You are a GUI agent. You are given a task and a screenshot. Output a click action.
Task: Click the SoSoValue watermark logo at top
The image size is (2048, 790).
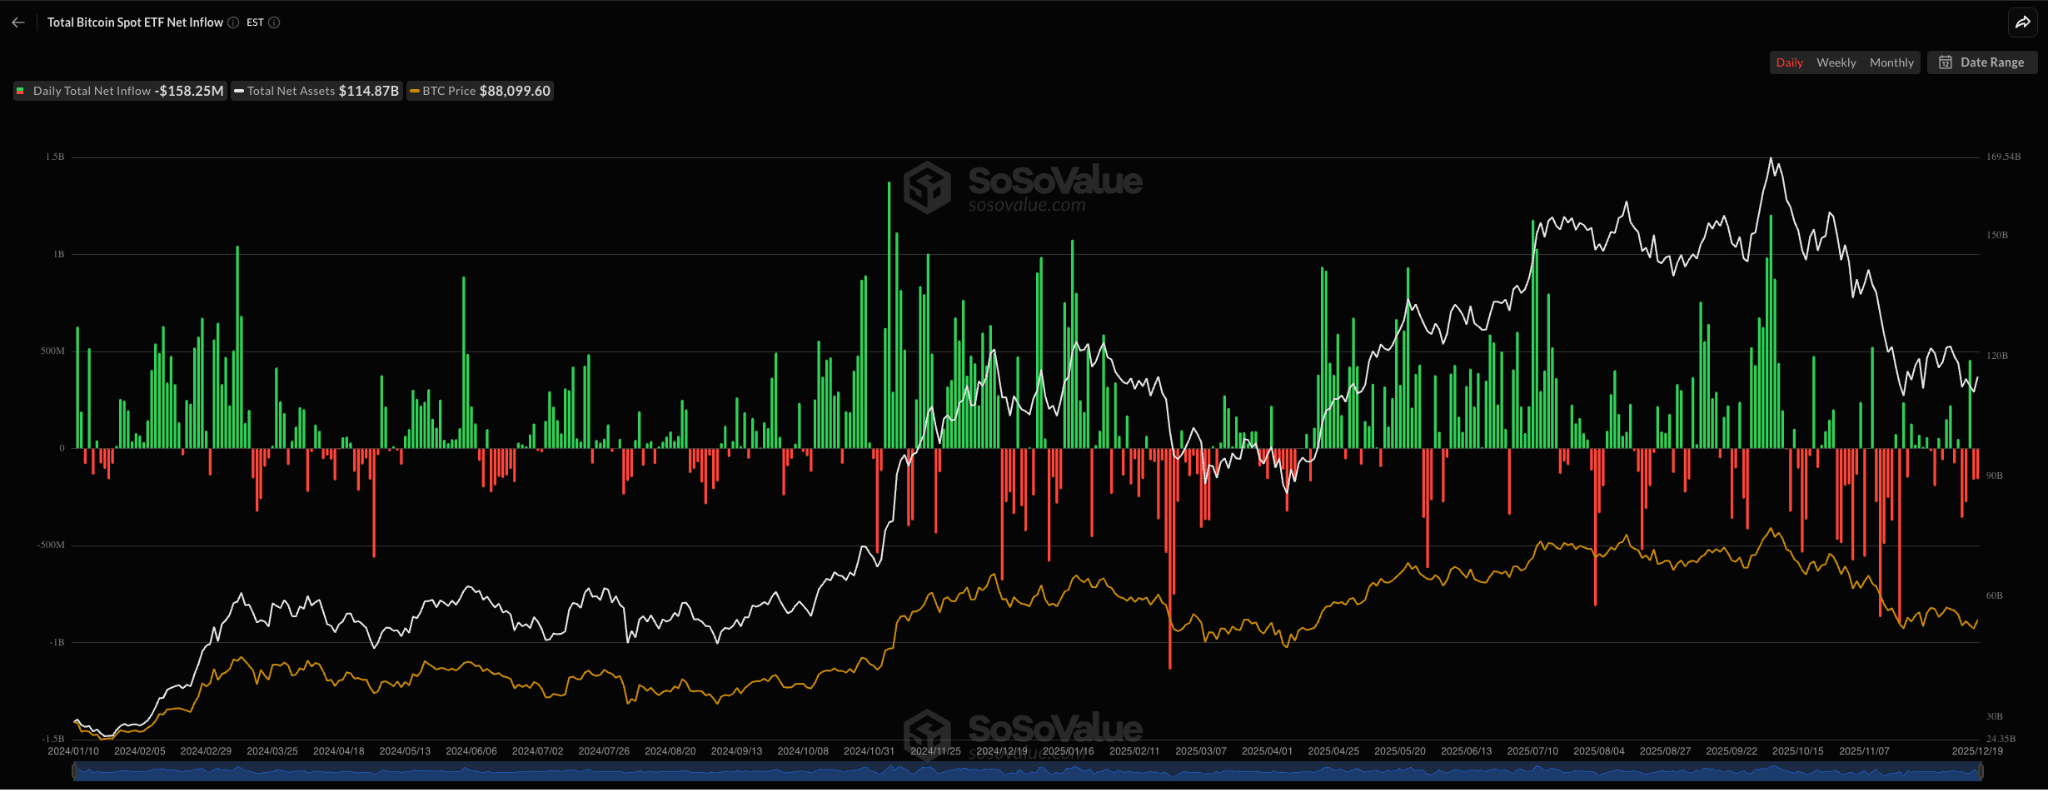point(927,187)
